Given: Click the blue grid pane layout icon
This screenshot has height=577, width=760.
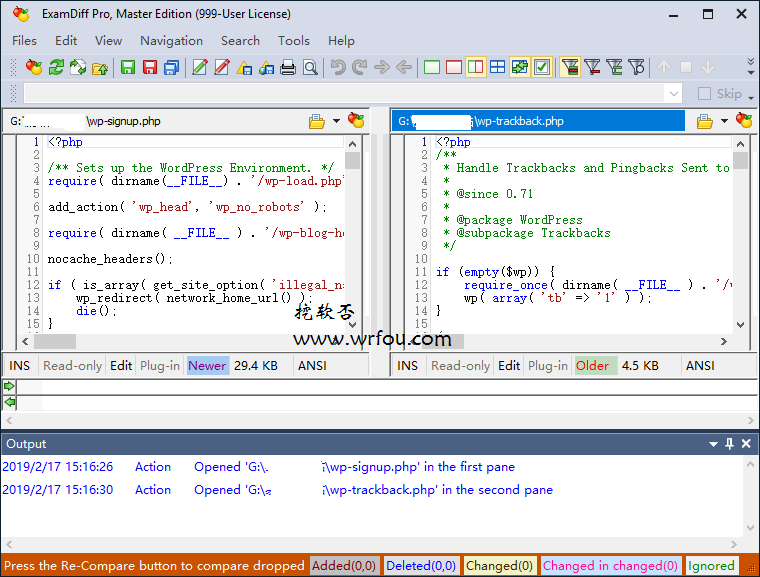Looking at the screenshot, I should [497, 67].
